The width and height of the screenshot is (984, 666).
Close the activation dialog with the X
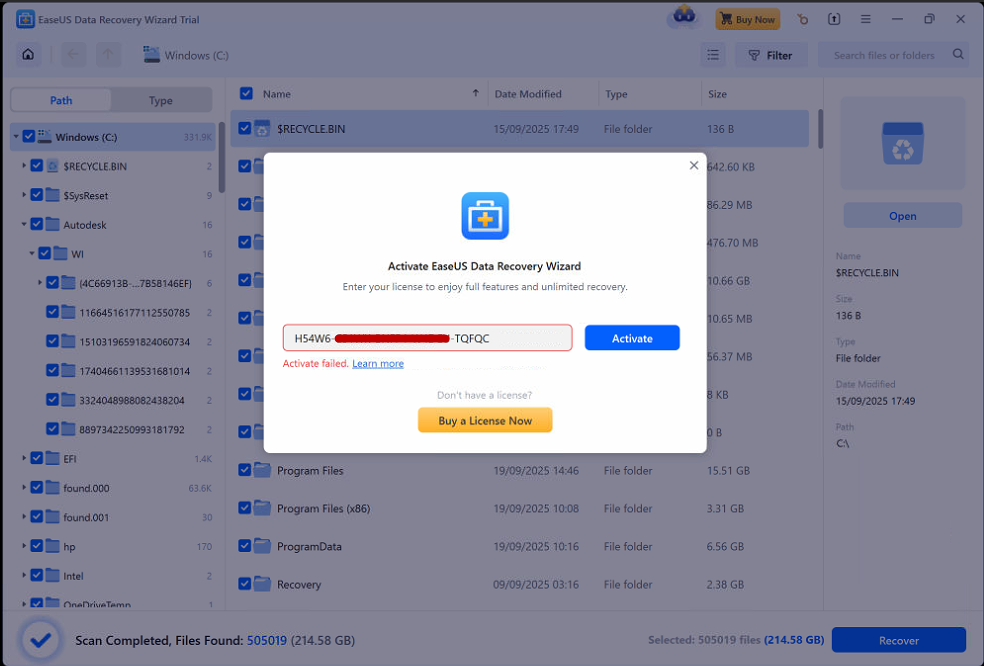pos(694,166)
